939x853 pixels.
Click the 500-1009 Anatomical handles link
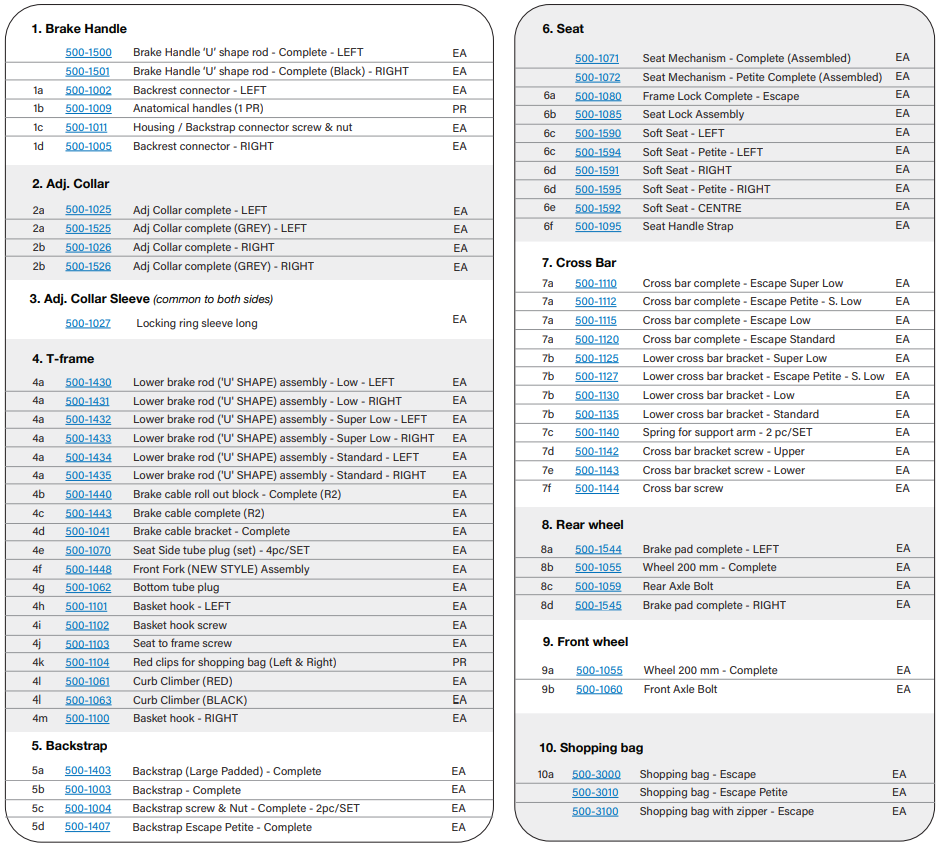tap(88, 109)
